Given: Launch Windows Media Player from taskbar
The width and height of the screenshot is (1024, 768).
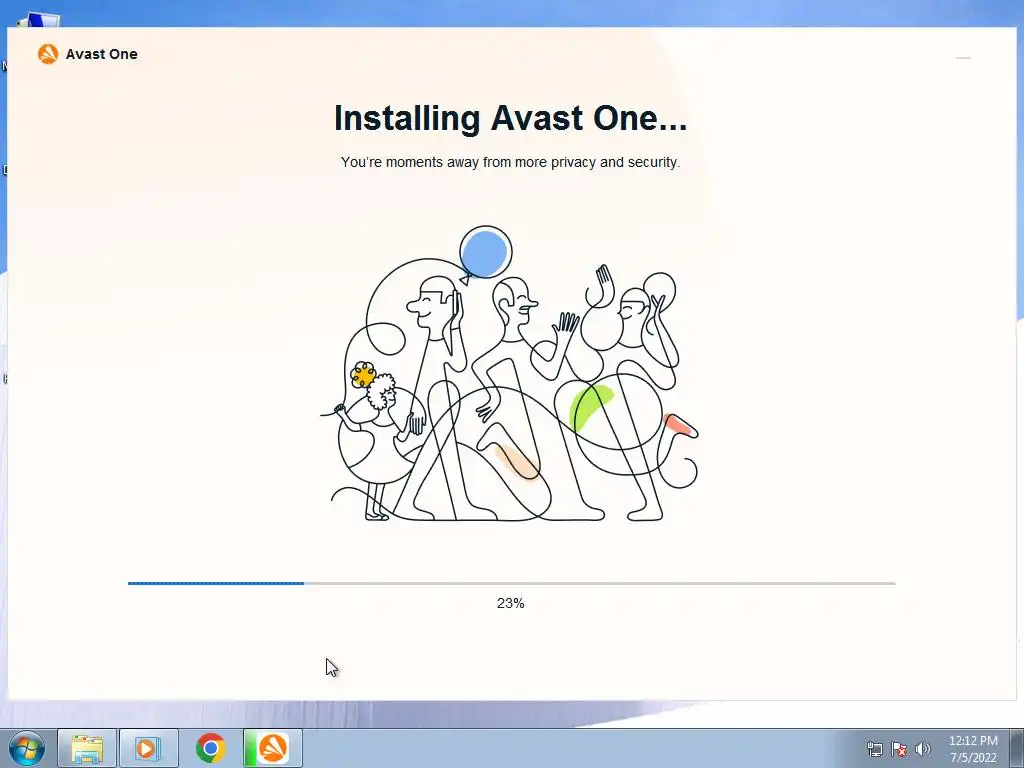Looking at the screenshot, I should (148, 748).
